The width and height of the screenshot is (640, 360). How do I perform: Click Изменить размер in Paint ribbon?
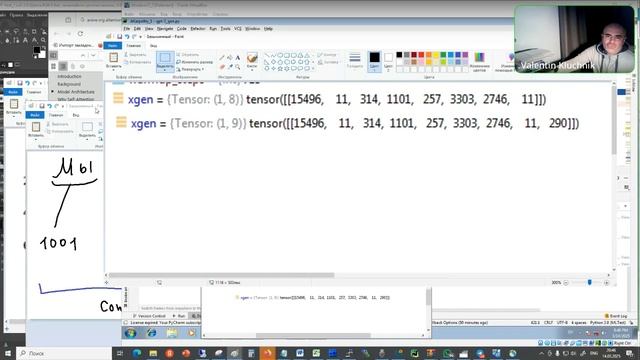tap(194, 62)
